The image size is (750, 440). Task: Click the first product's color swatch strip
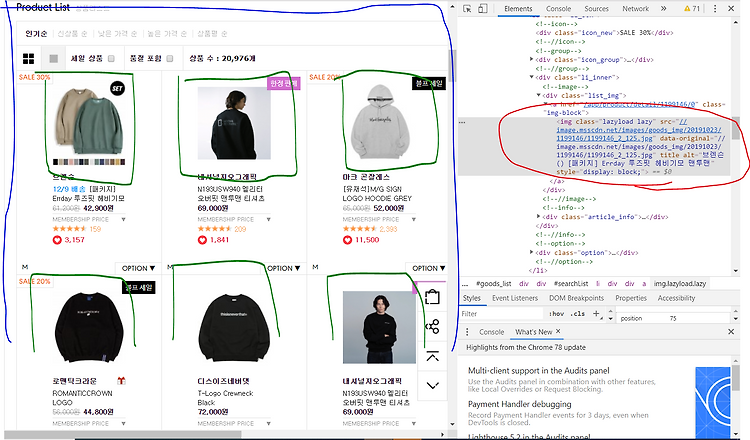(89, 162)
